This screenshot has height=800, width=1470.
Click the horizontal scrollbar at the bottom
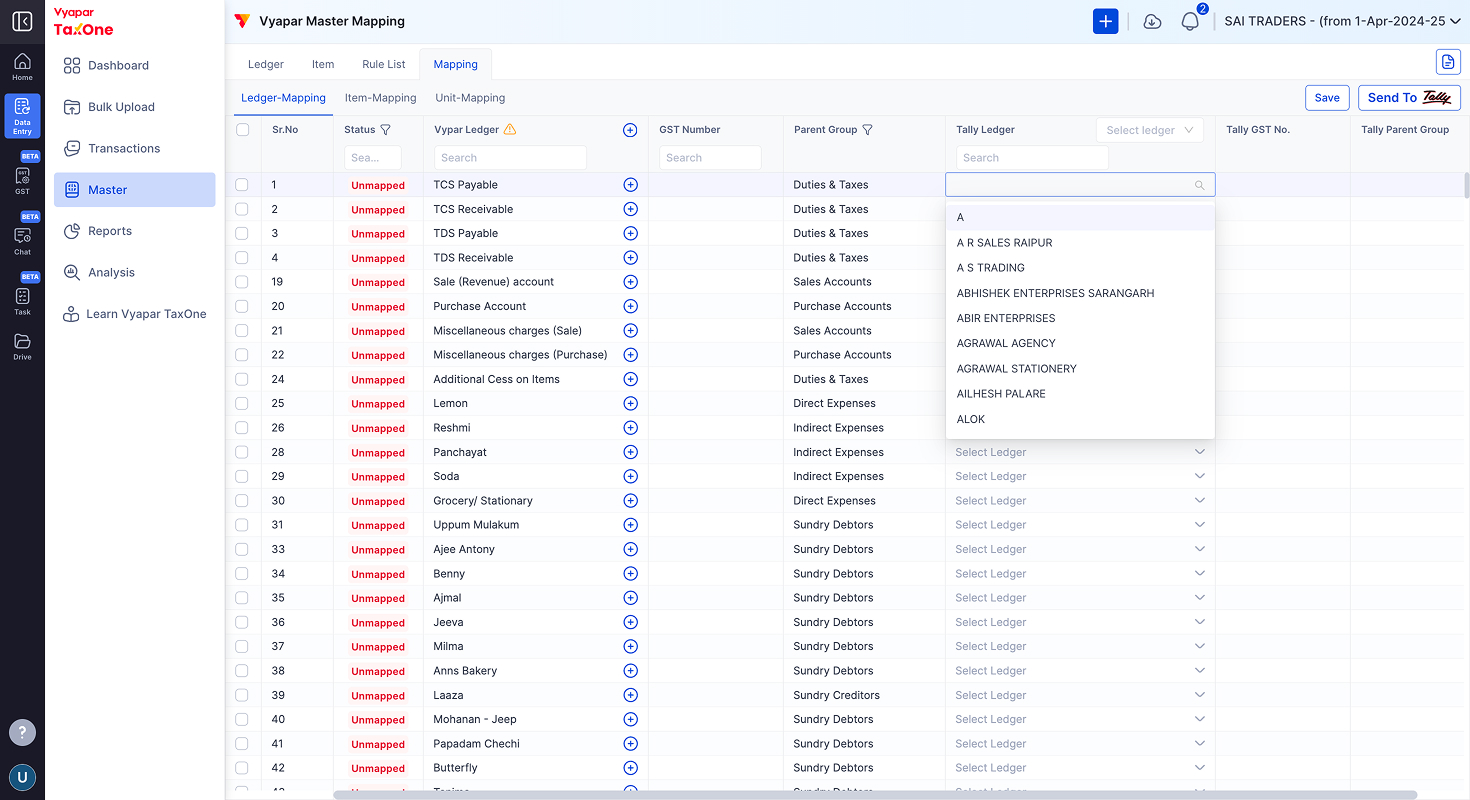point(874,795)
